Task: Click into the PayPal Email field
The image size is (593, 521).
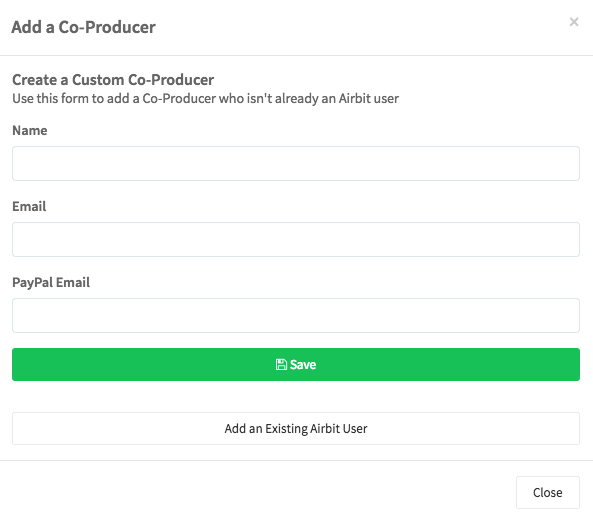Action: coord(296,315)
